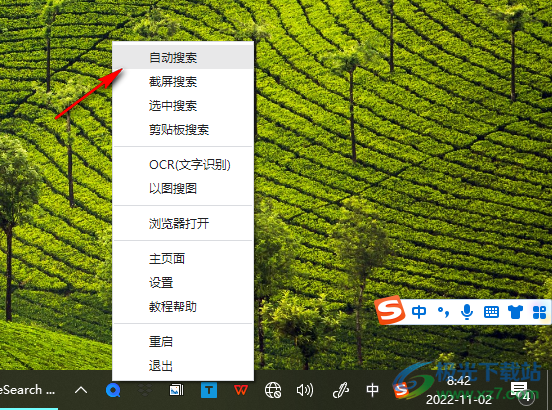The image size is (552, 410).
Task: Select 剪贴板搜索 option
Action: (x=183, y=130)
